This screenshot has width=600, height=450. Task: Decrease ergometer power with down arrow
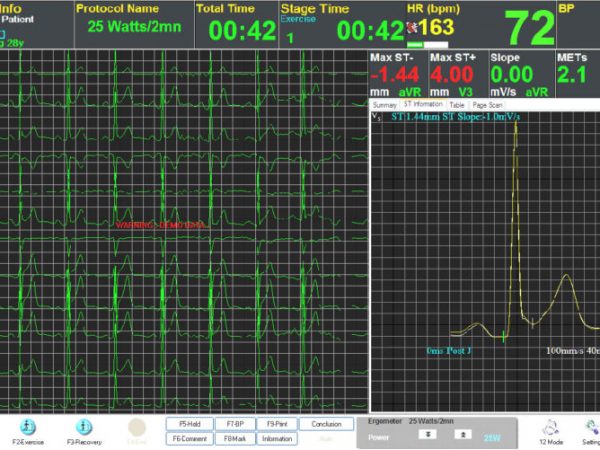pyautogui.click(x=426, y=436)
